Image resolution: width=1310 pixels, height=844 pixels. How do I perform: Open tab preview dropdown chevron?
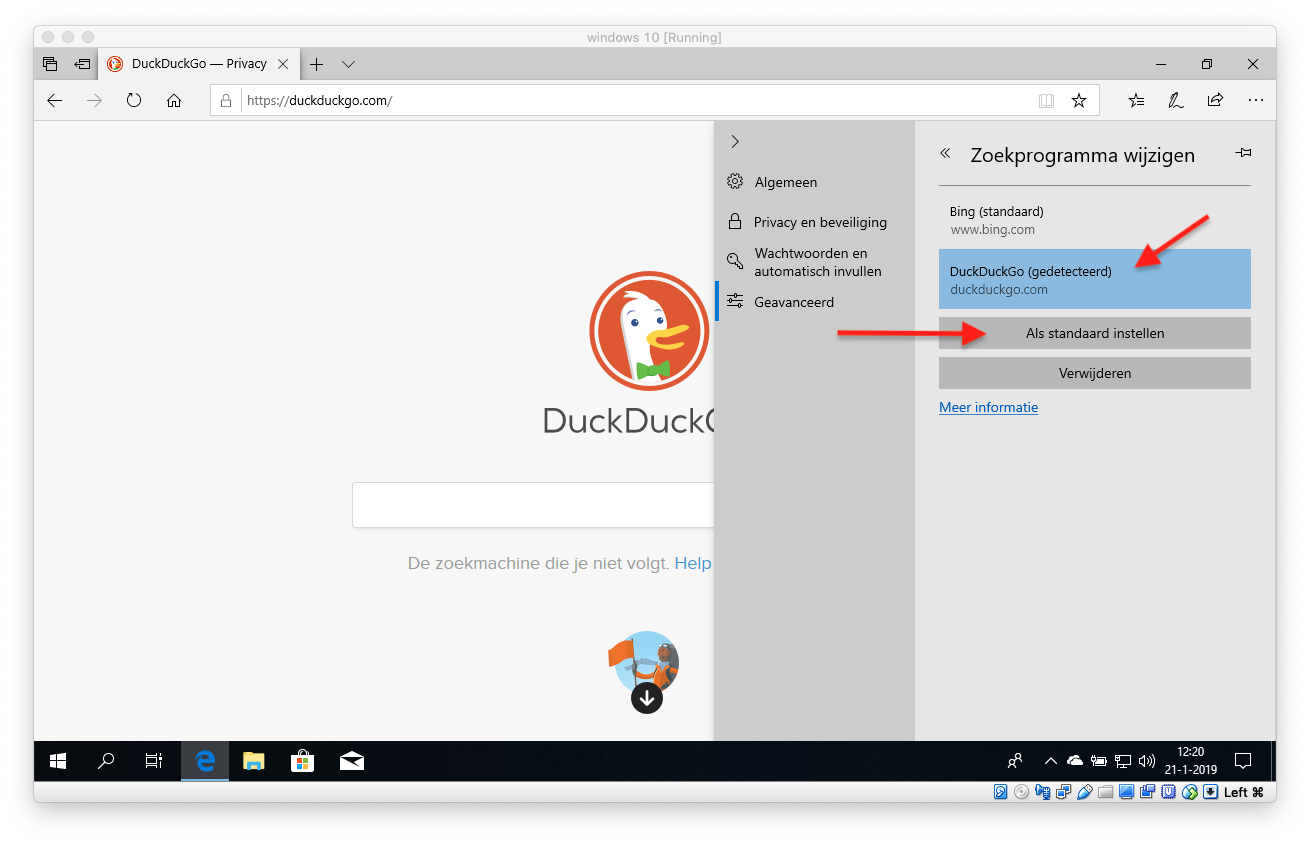pyautogui.click(x=348, y=64)
